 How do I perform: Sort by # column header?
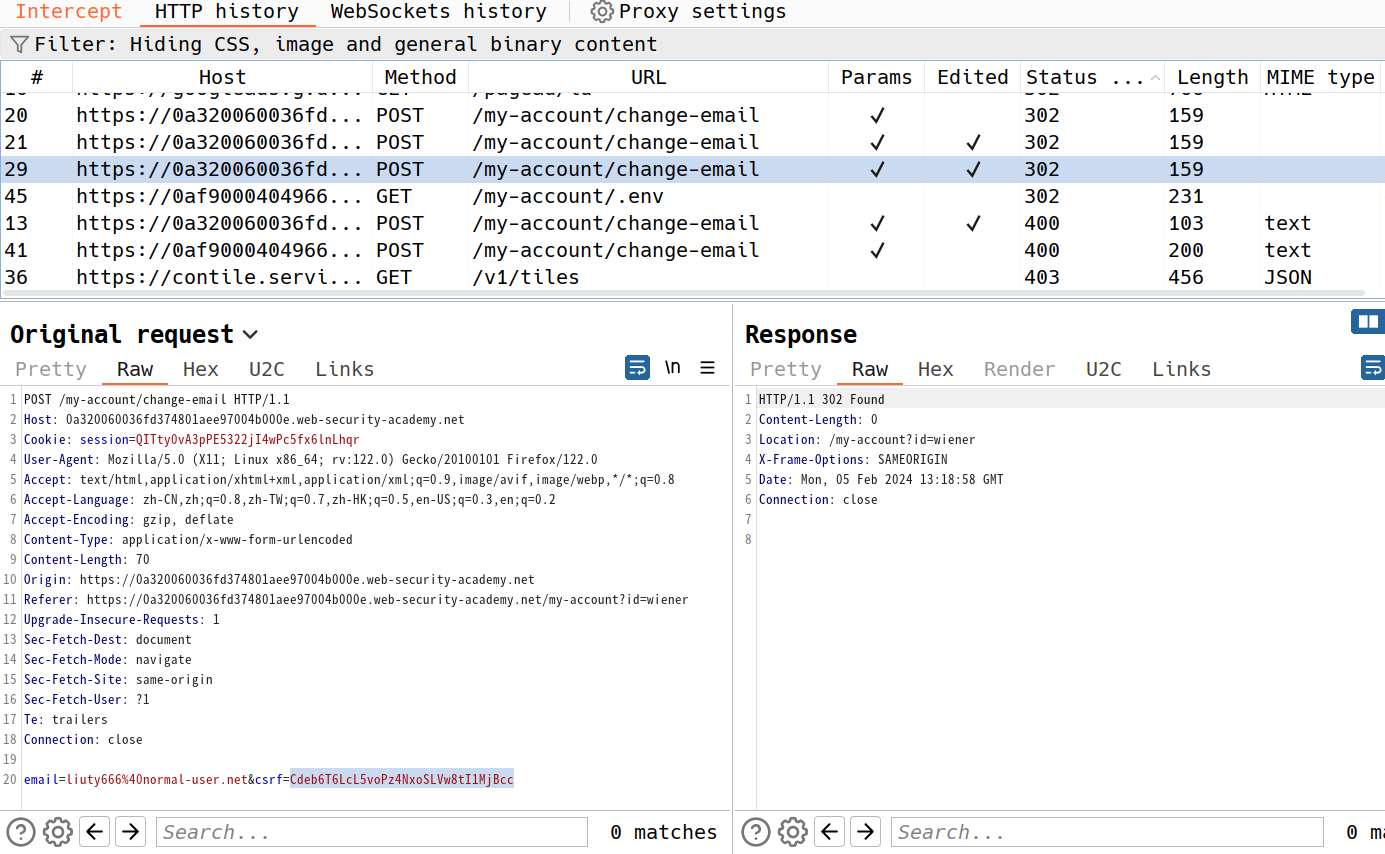37,77
